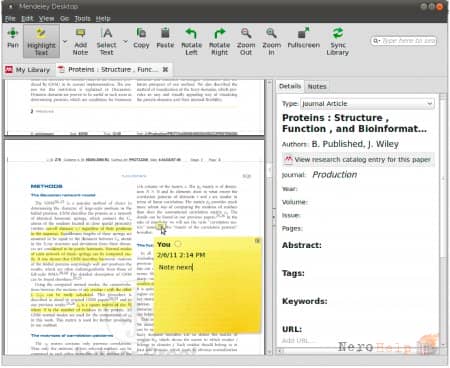Focus the search field in the toolbar

click(x=404, y=41)
